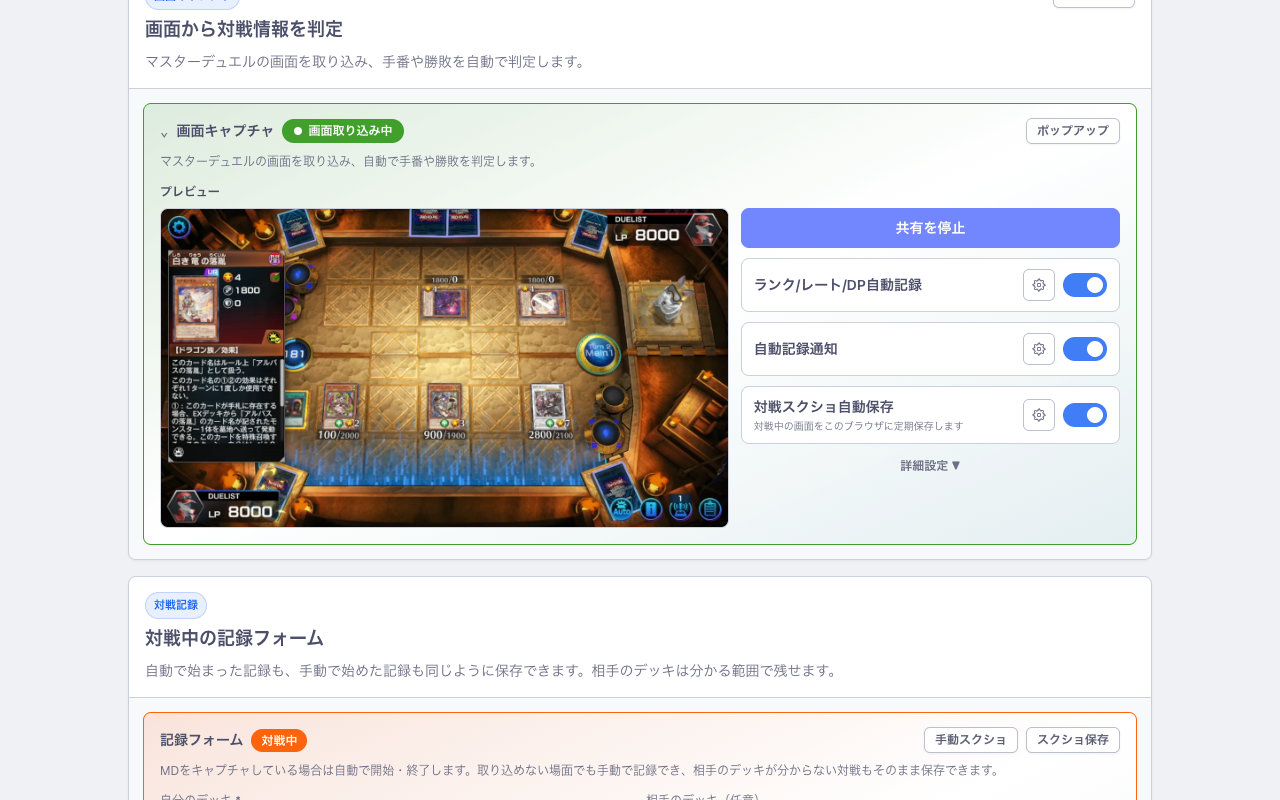This screenshot has height=800, width=1280.
Task: Click the 対戦中 status badge
Action: click(x=279, y=741)
